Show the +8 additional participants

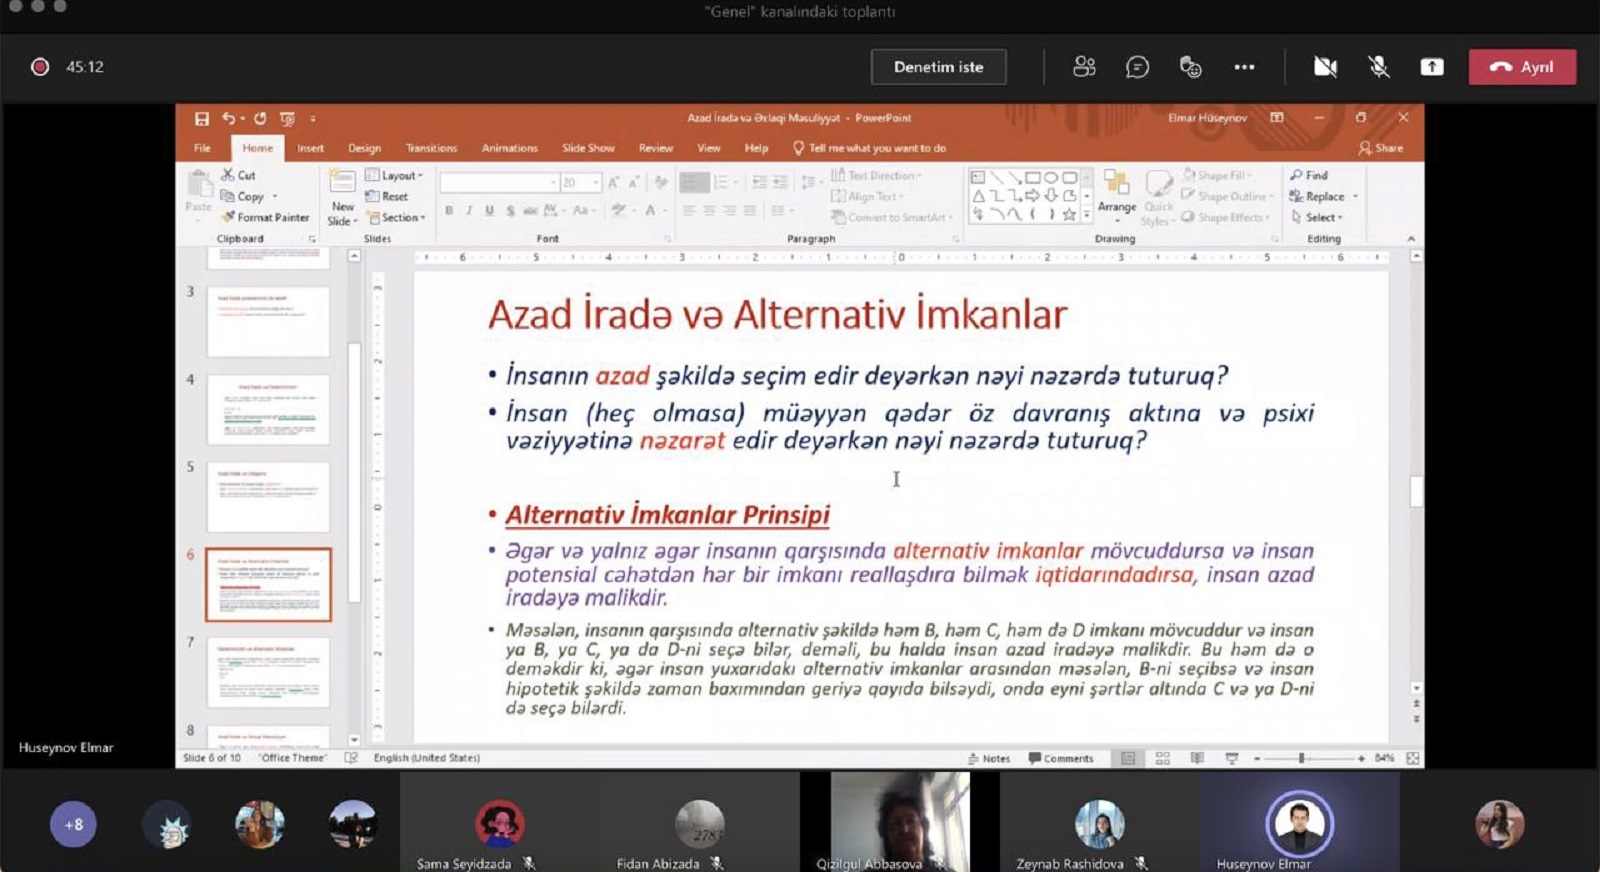point(73,825)
